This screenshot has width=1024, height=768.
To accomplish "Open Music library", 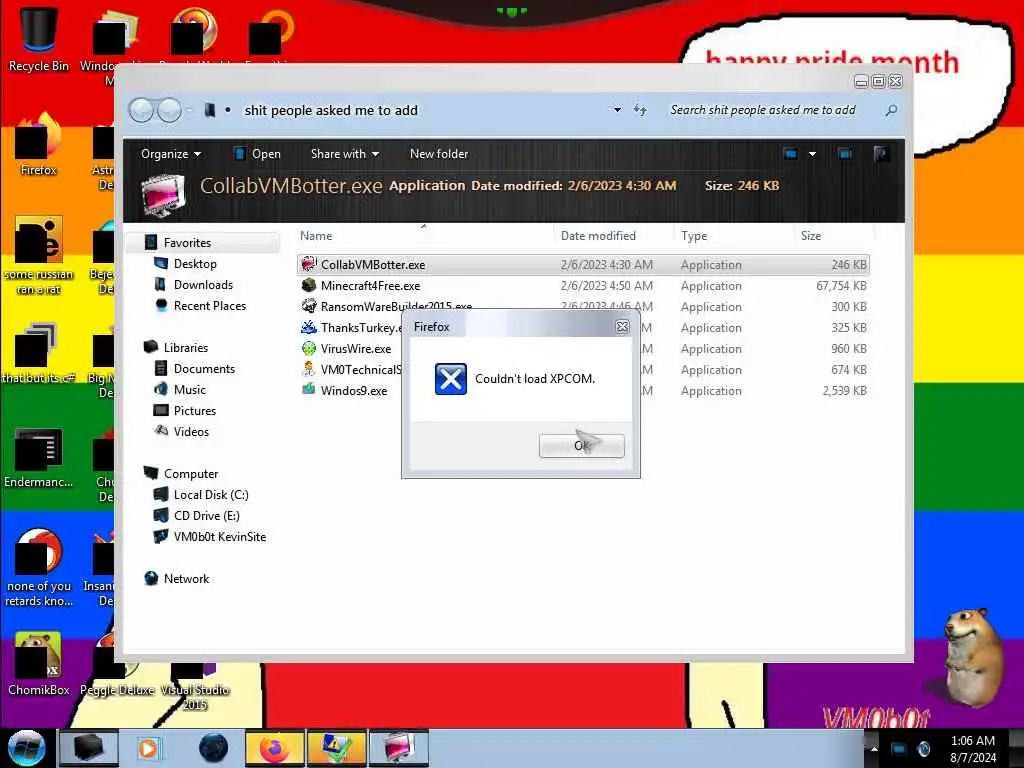I will pyautogui.click(x=189, y=389).
